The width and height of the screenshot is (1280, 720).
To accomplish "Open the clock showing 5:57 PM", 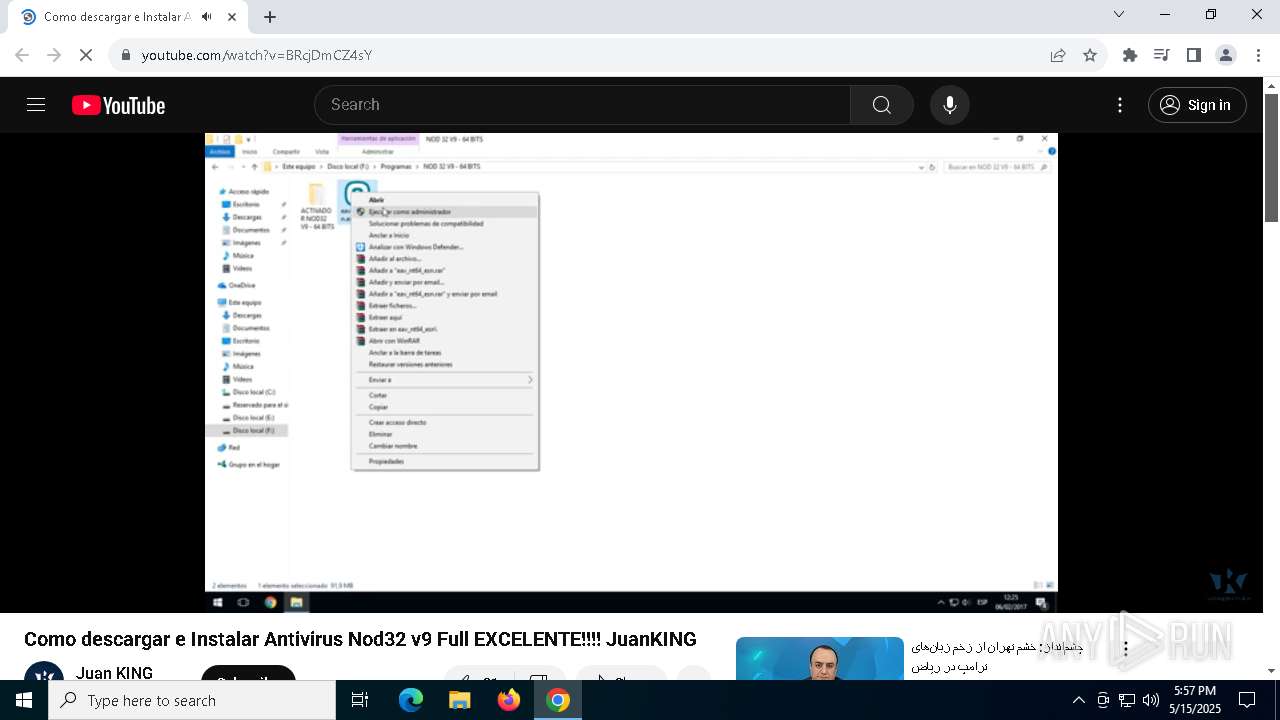I will 1195,700.
